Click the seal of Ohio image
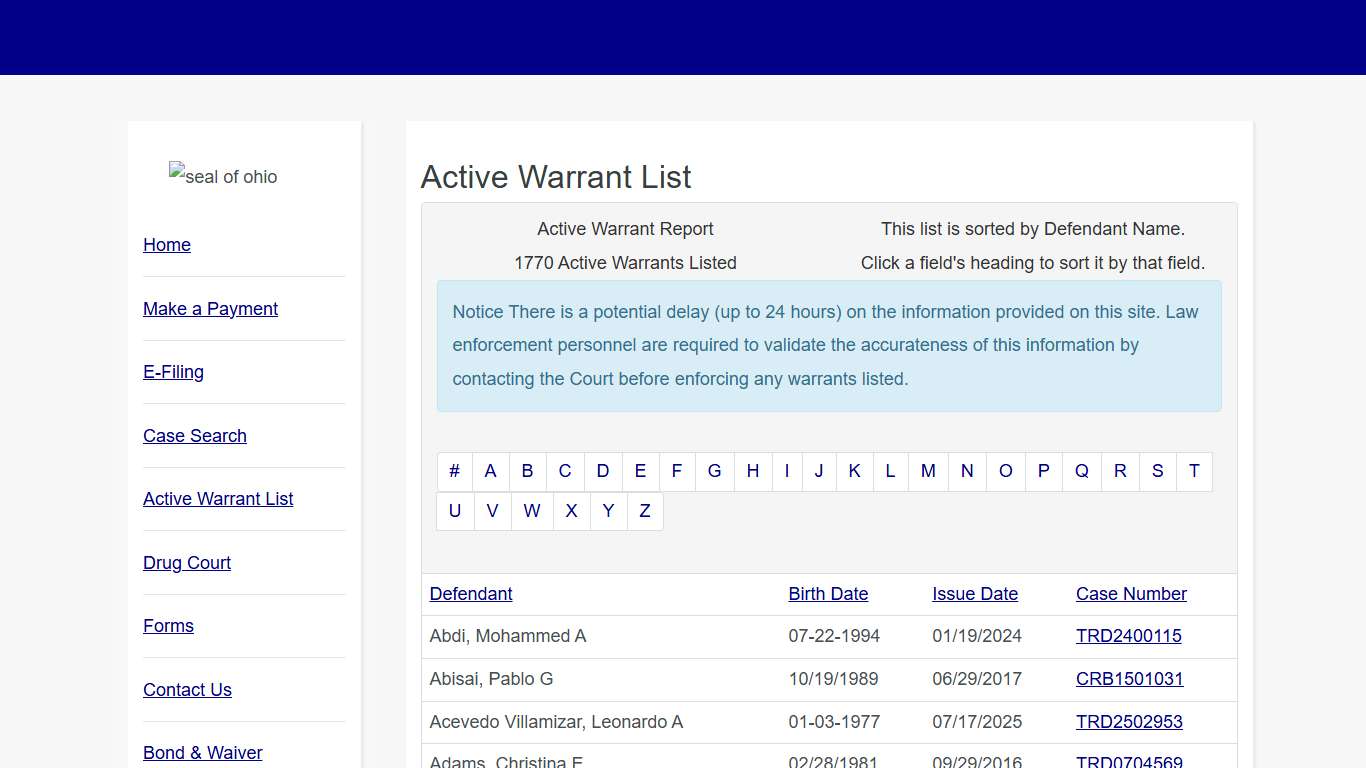The height and width of the screenshot is (768, 1366). pos(223,177)
